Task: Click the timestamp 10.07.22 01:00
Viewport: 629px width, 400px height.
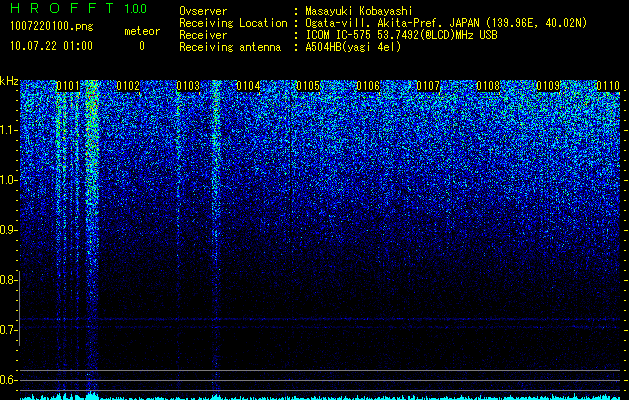Action: [51, 46]
